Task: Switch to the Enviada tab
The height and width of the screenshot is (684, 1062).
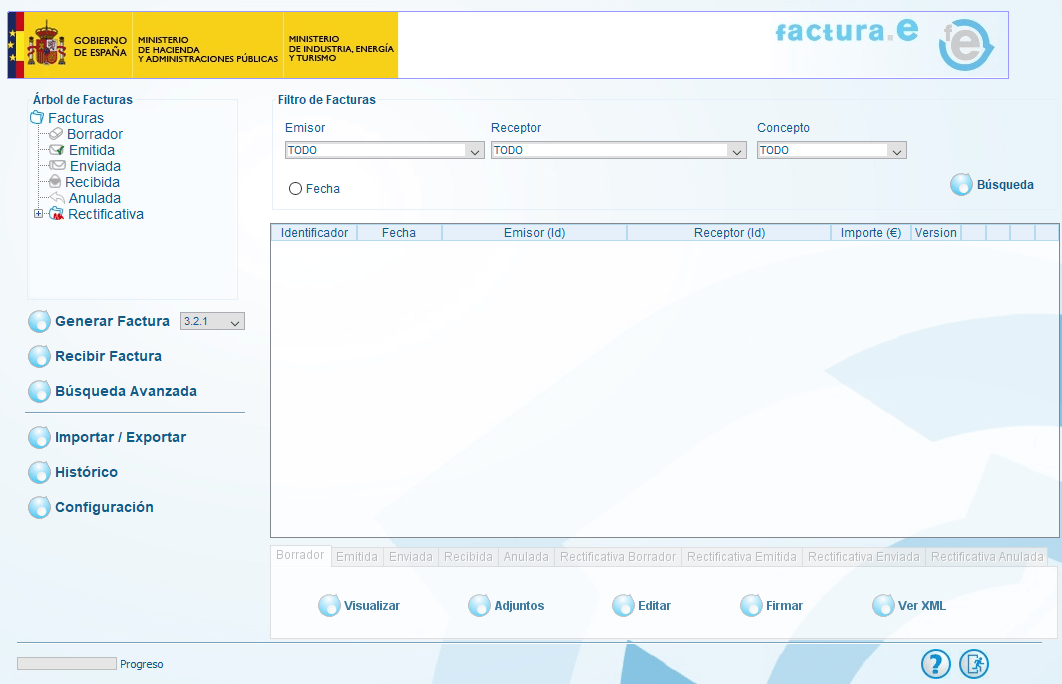Action: (410, 557)
